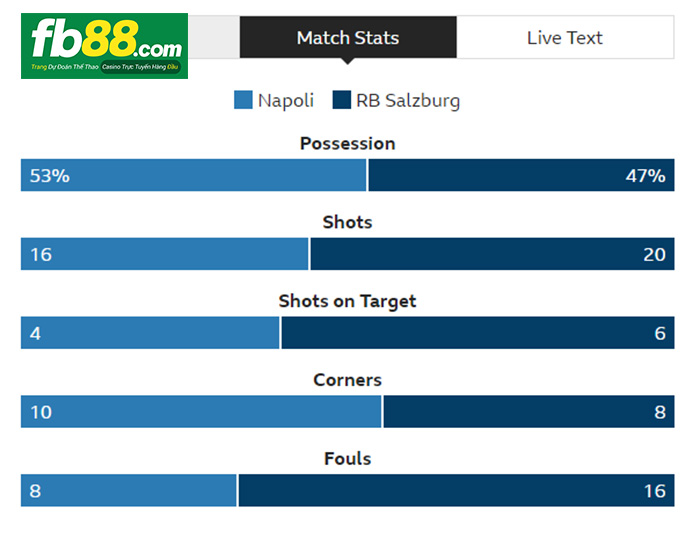Switch to the Match Stats tab

348,38
